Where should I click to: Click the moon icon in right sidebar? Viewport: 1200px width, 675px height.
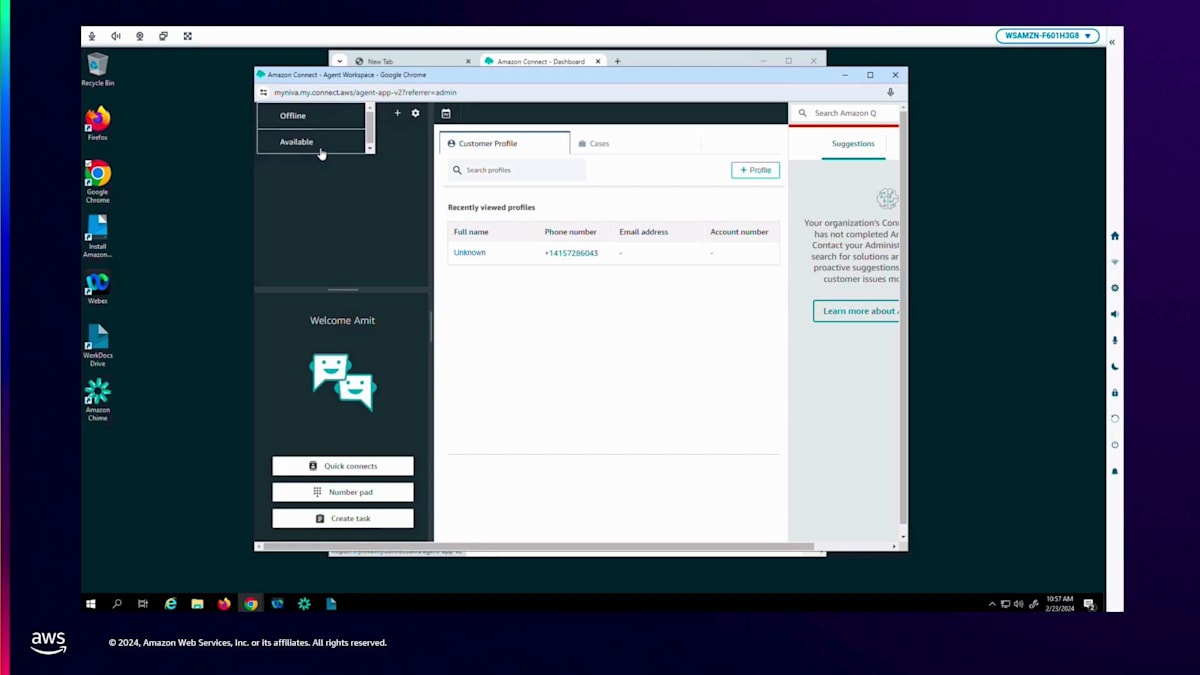tap(1115, 366)
